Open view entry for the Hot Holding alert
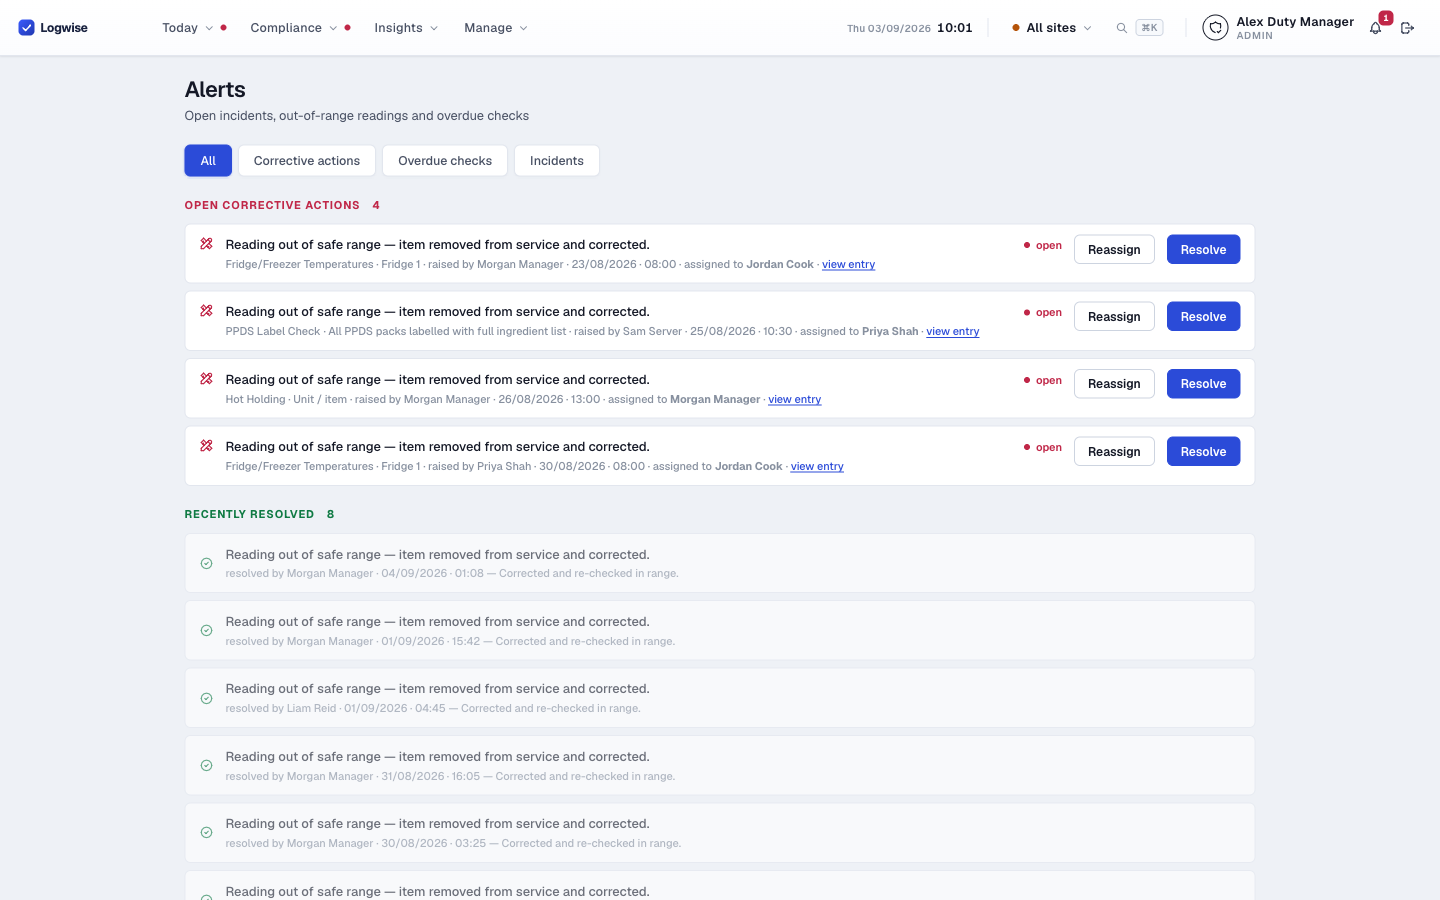Screen dimensions: 1440x900 coord(795,399)
